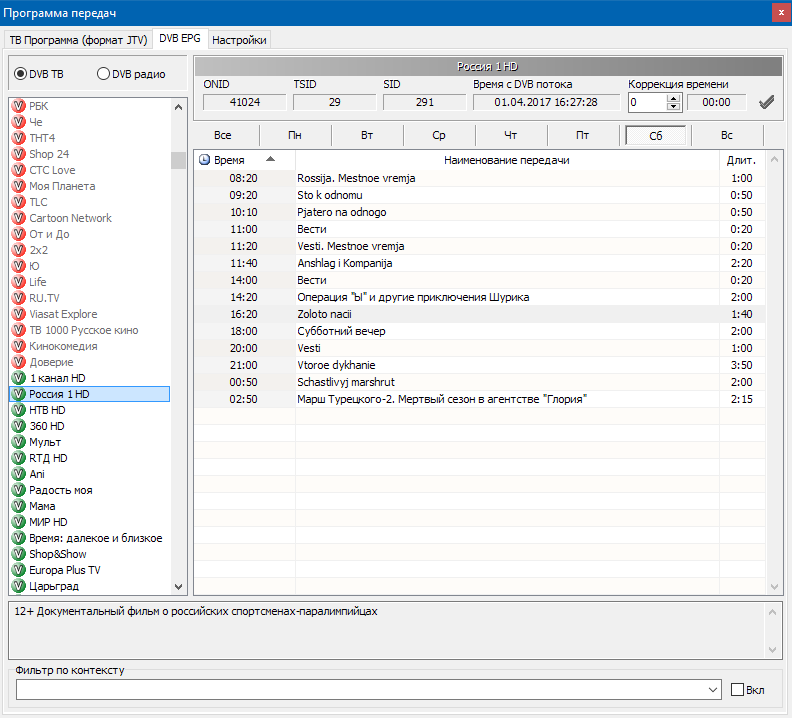The width and height of the screenshot is (792, 718).
Task: Click the red icon beside Cartoon Network
Action: click(x=18, y=218)
